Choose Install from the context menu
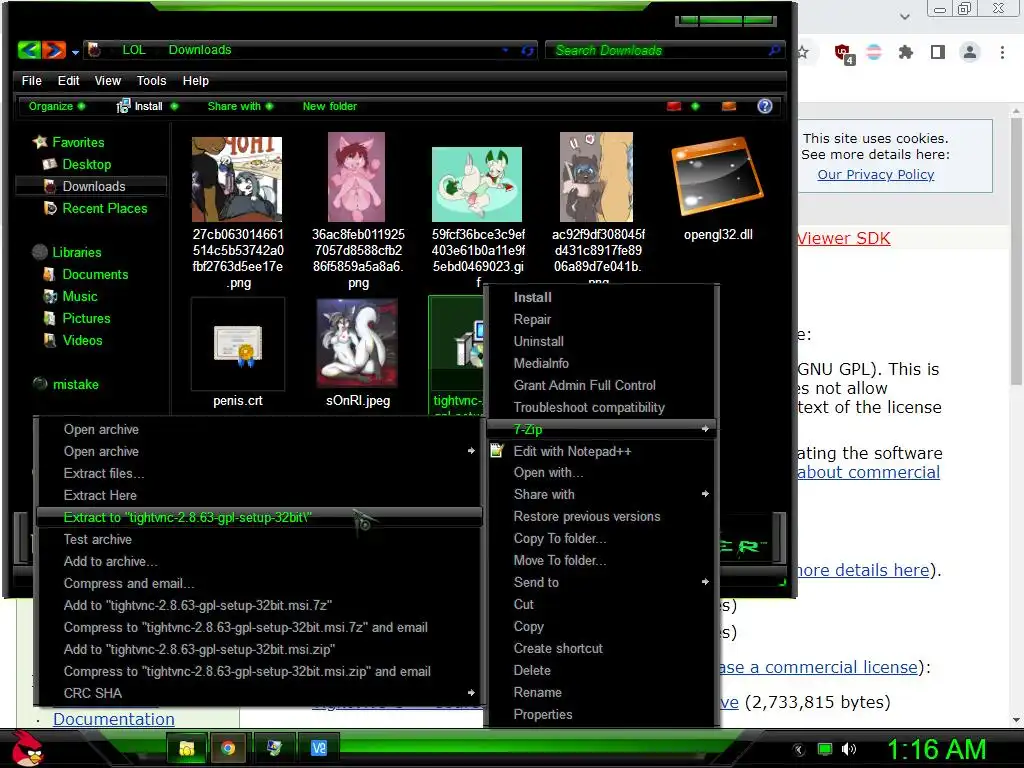This screenshot has height=768, width=1024. [532, 297]
